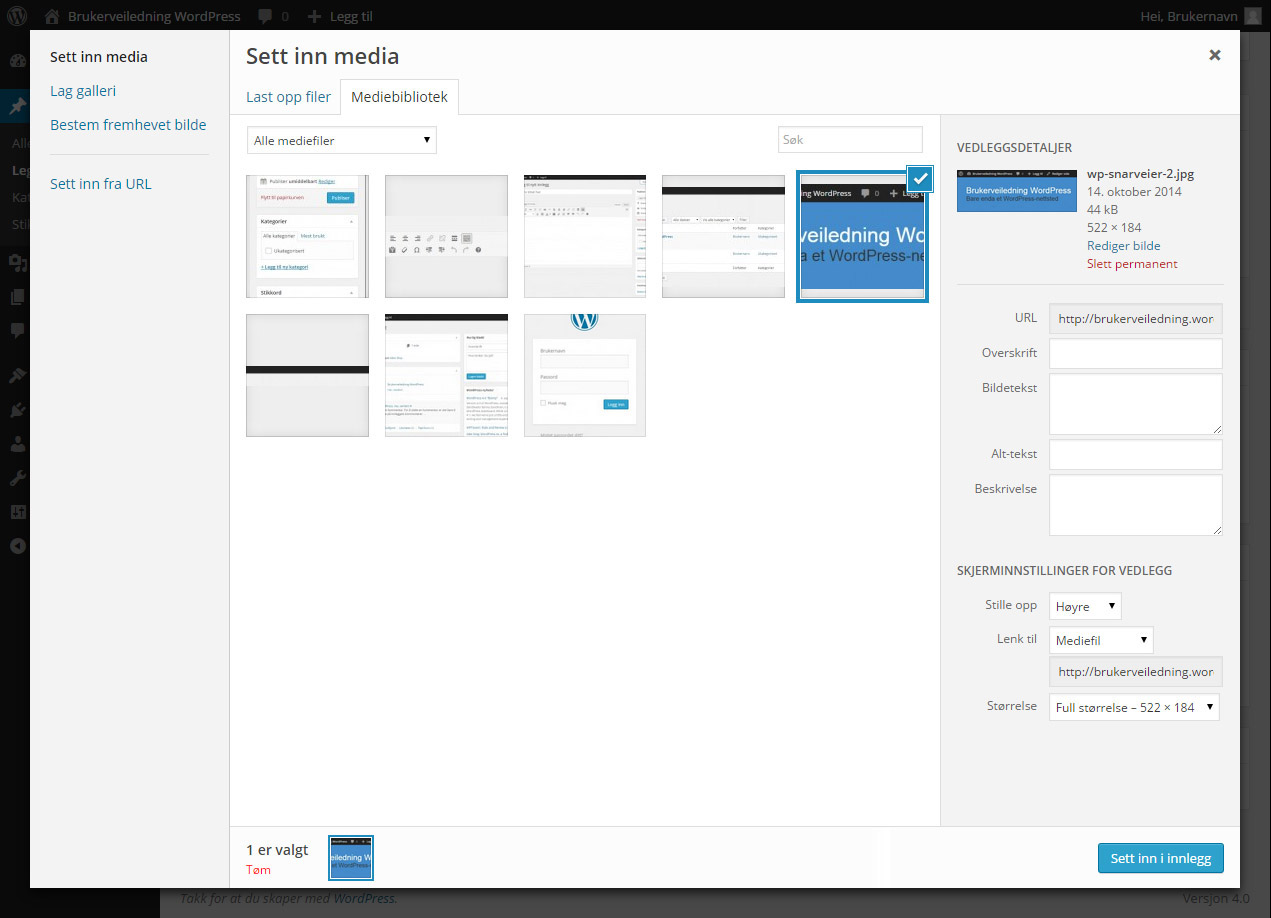The width and height of the screenshot is (1271, 918).
Task: Click the WordPress link in footer text
Action: (x=364, y=898)
